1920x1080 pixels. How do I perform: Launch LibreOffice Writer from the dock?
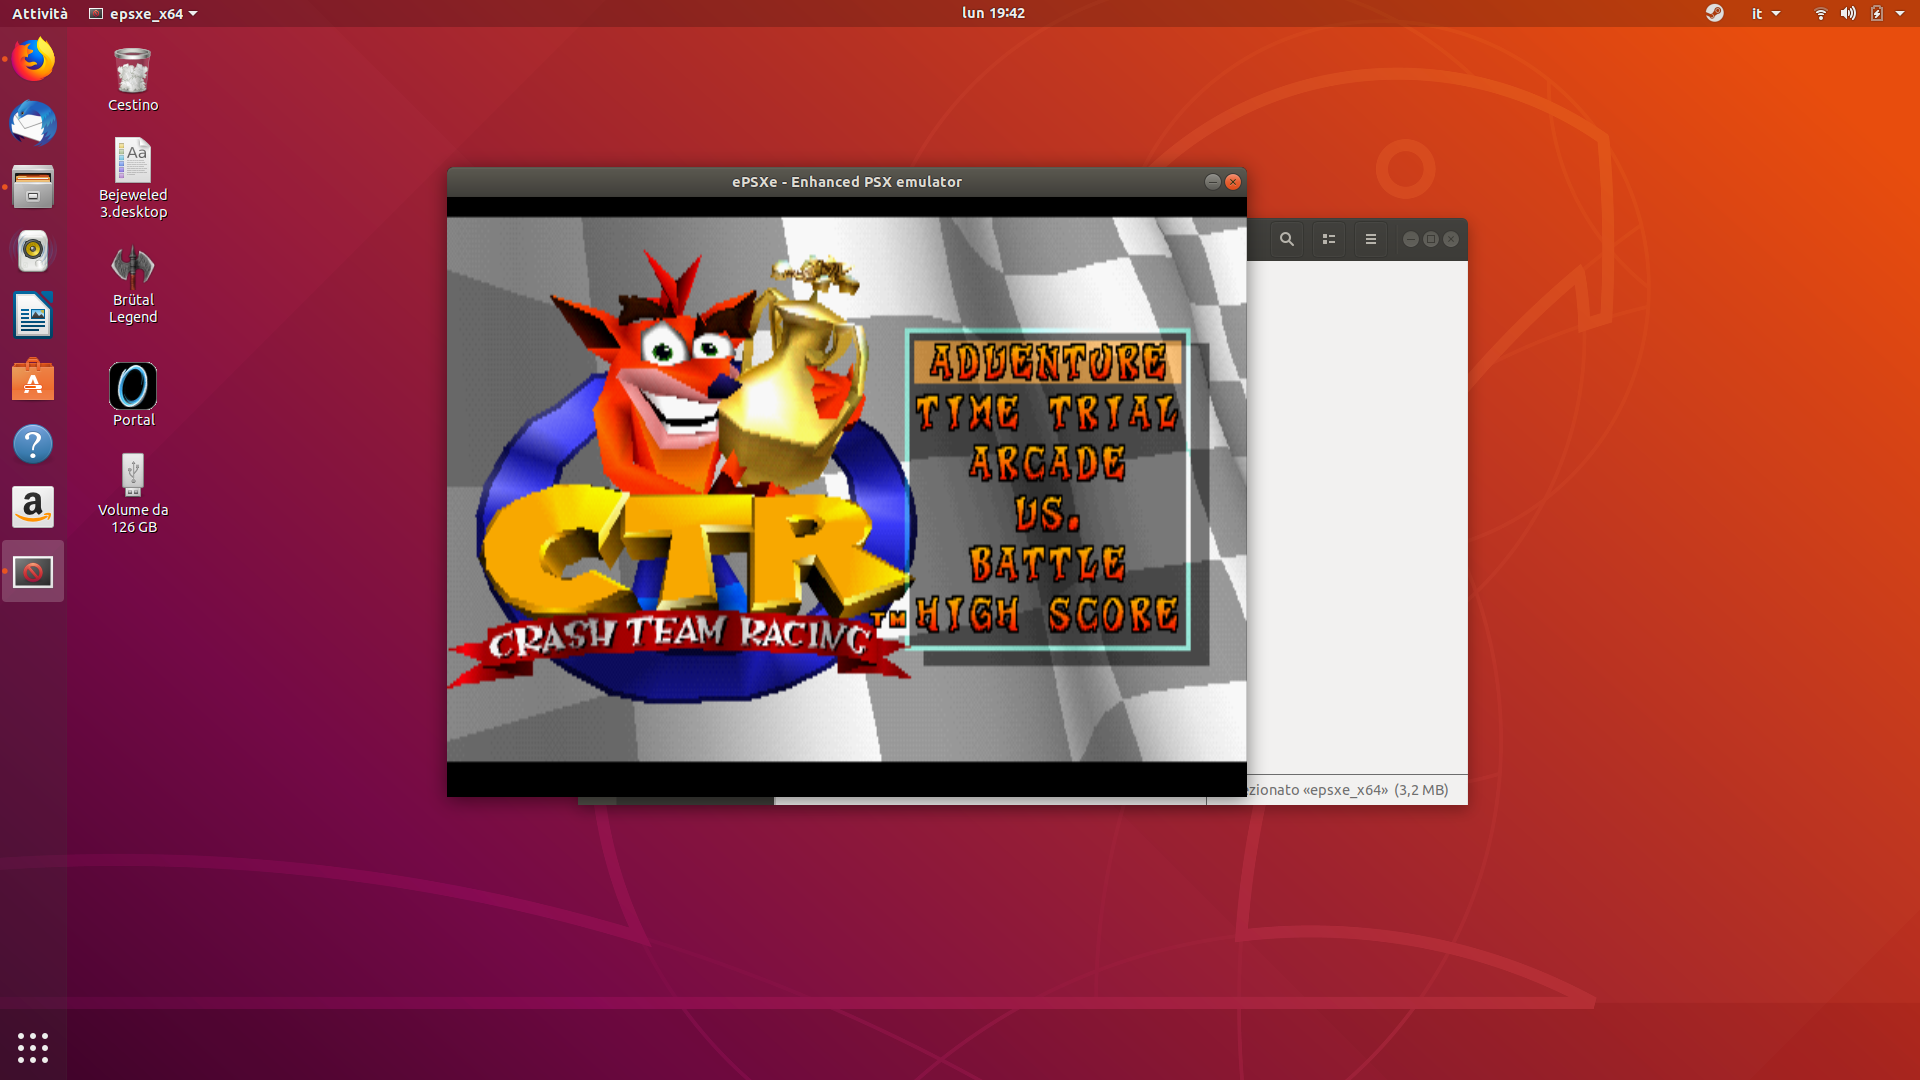33,316
